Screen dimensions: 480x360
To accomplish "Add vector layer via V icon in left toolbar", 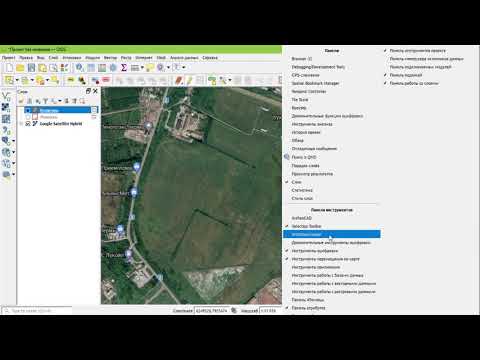I will tap(6, 96).
